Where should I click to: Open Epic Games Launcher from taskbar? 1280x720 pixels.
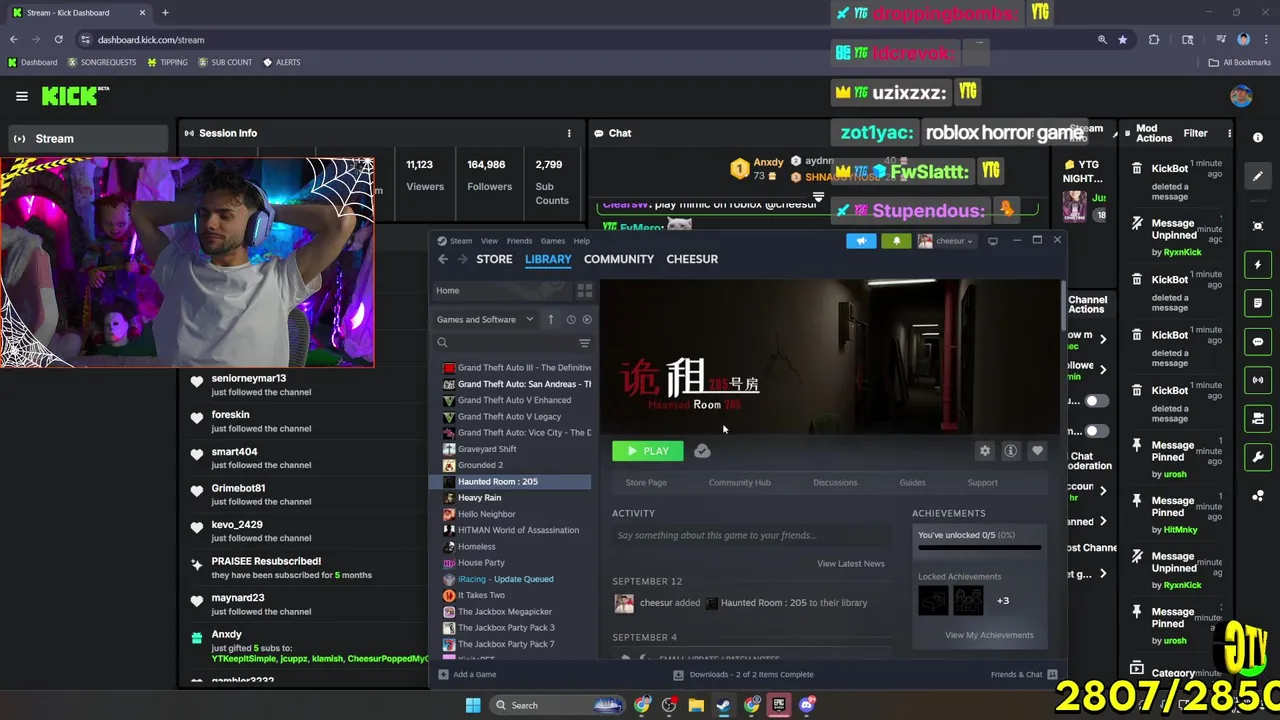(x=778, y=705)
